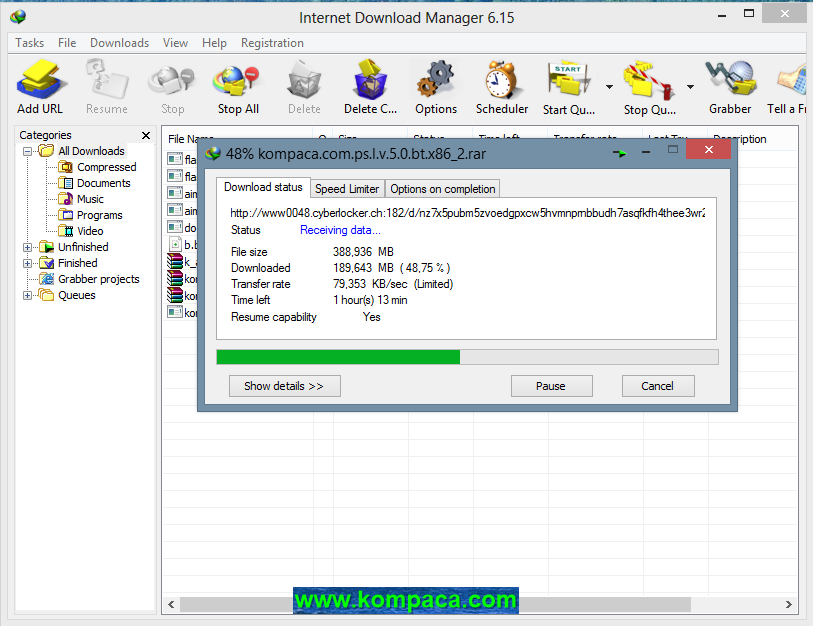This screenshot has height=626, width=813.
Task: Start the queue with Start Qu icon
Action: pos(568,85)
